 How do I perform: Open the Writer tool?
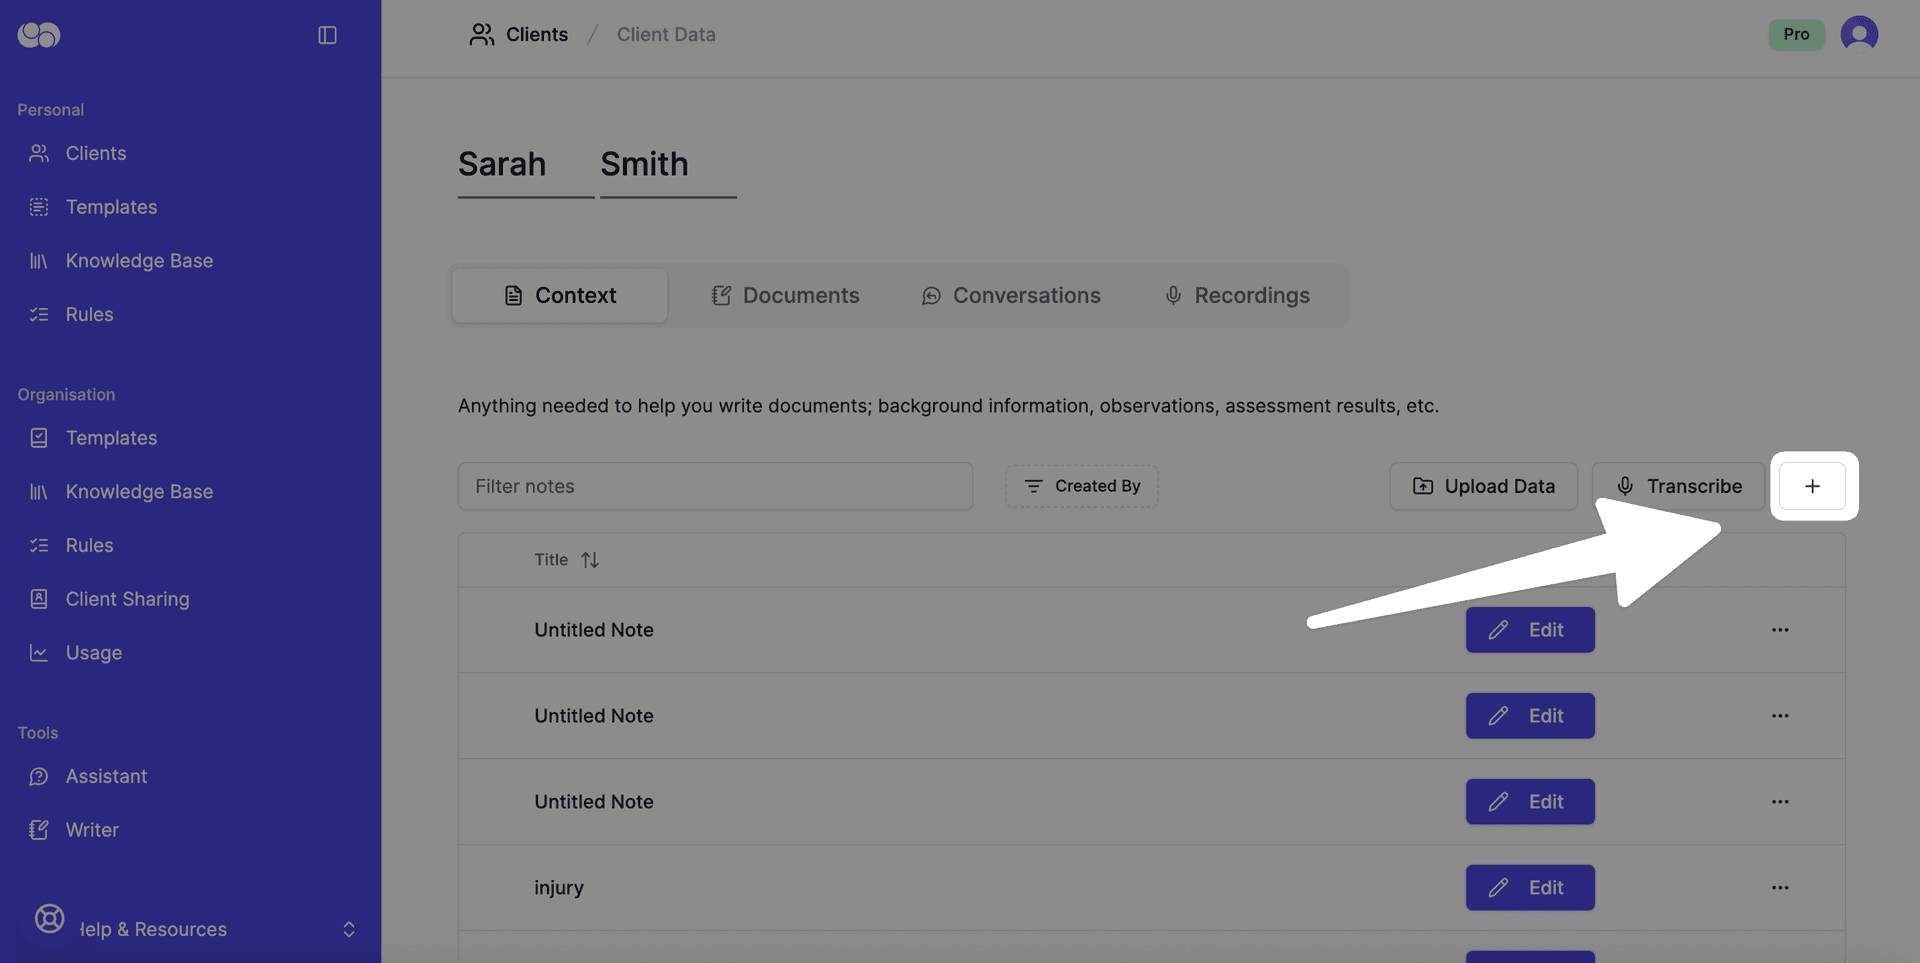[94, 829]
